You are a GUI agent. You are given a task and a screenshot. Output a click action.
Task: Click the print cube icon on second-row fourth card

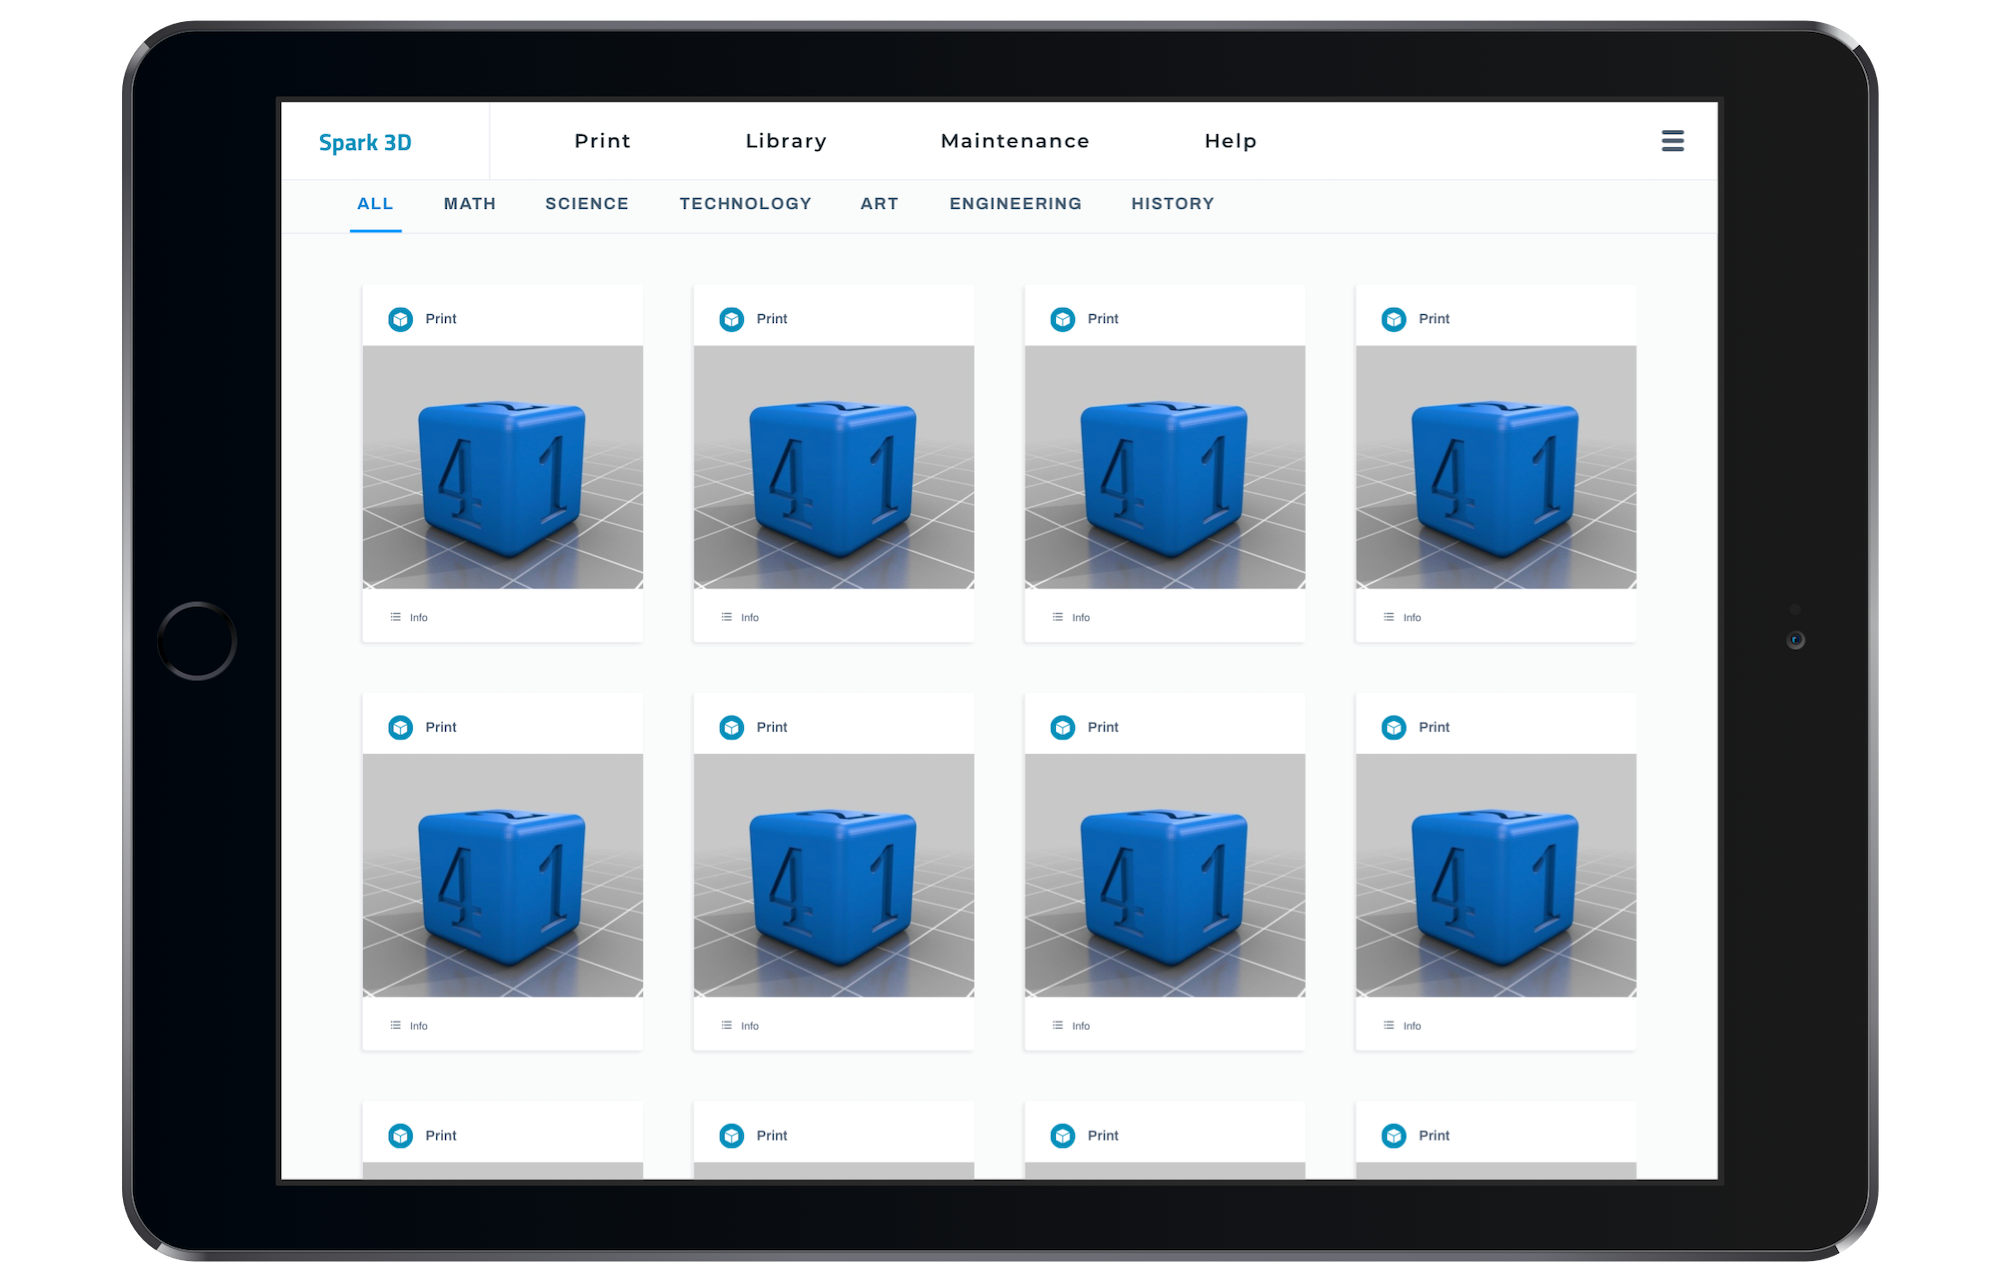coord(1393,727)
